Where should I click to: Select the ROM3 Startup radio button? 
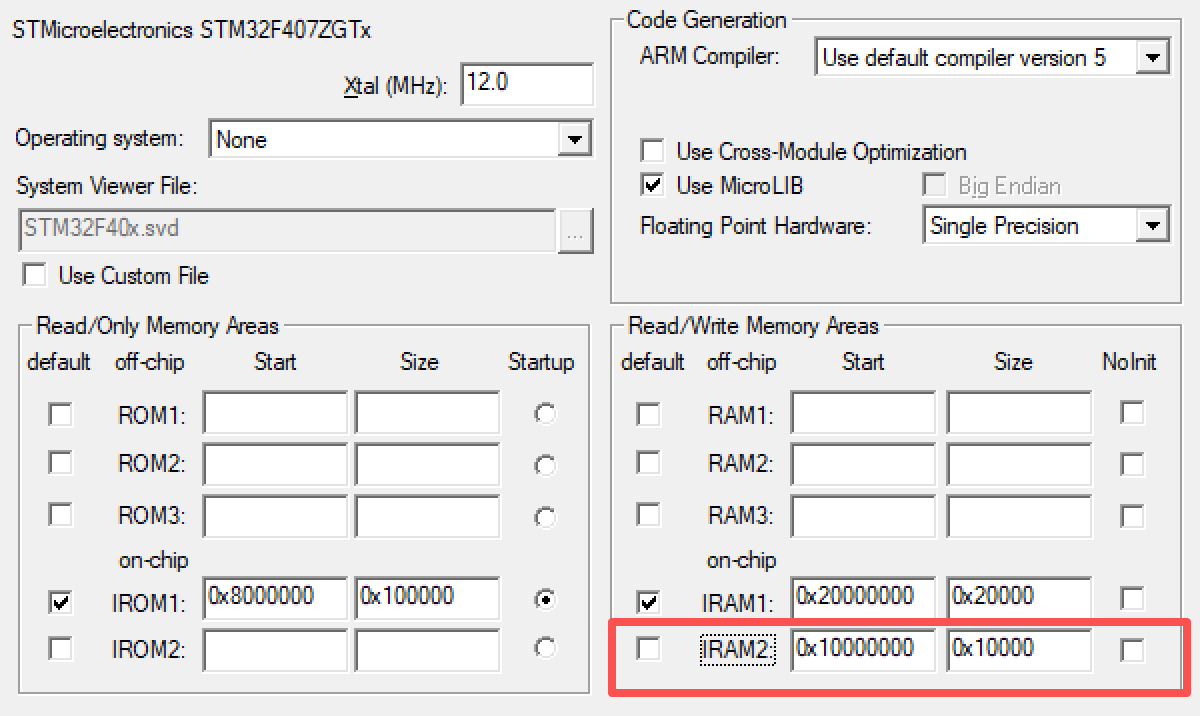tap(545, 517)
